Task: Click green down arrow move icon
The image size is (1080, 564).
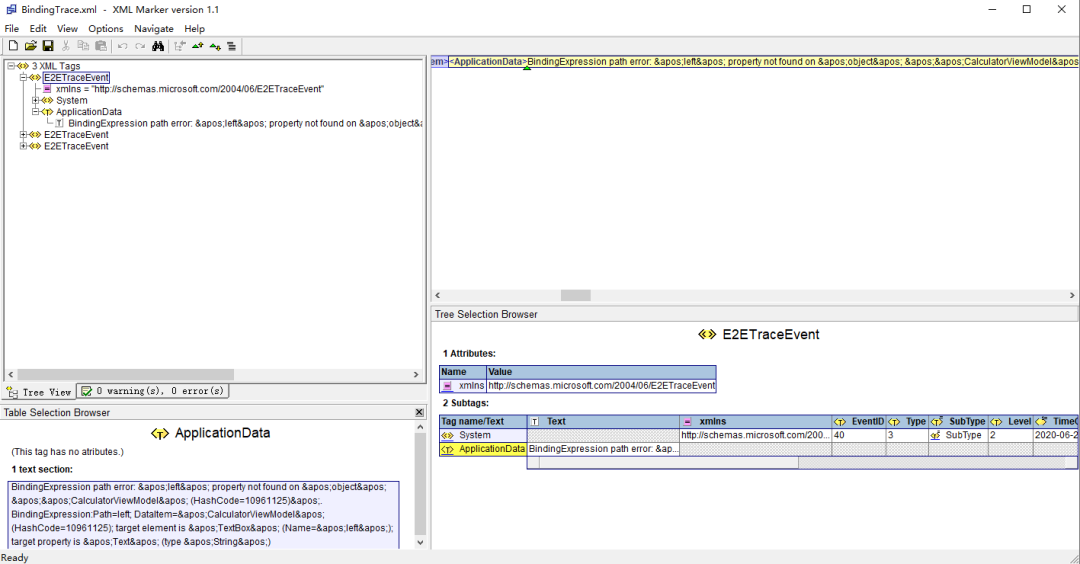Action: 215,46
